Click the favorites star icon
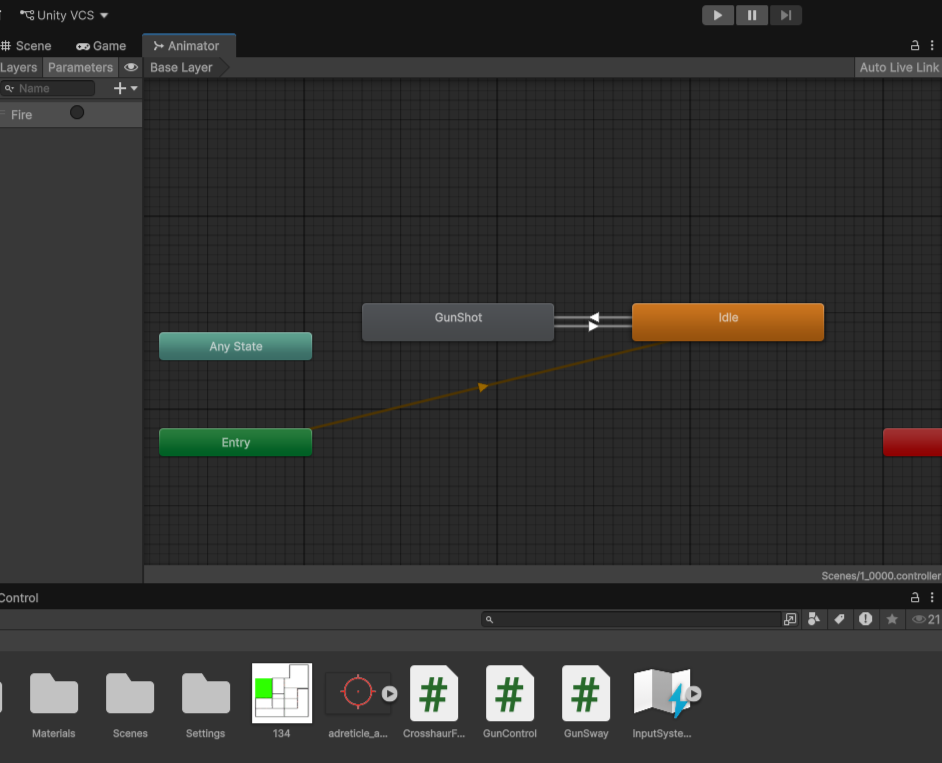This screenshot has height=763, width=942. point(892,619)
